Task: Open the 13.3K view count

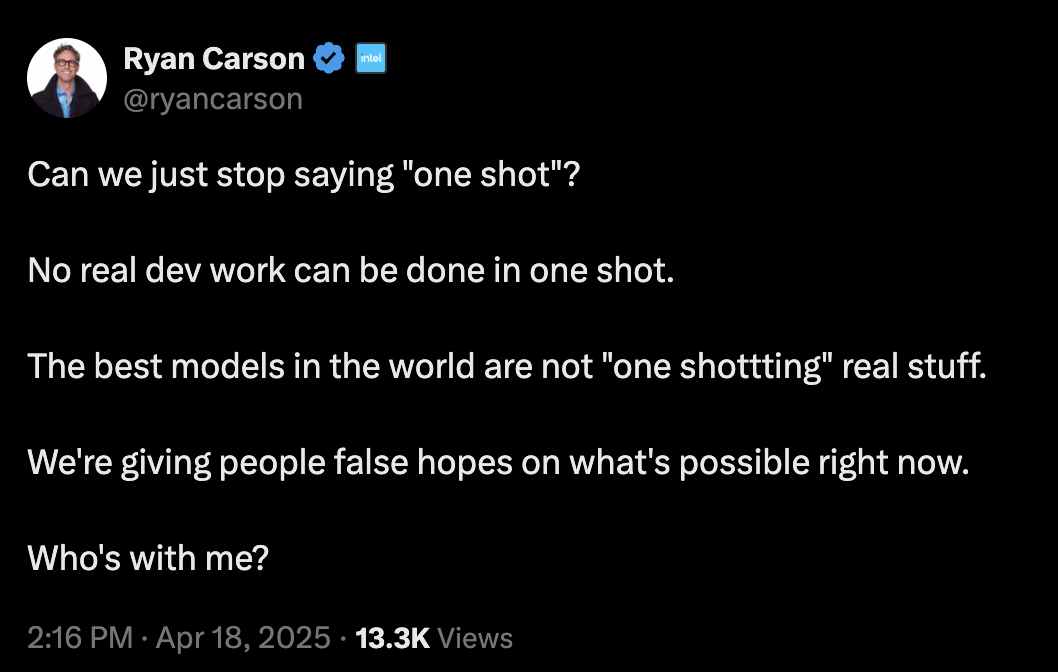Action: pyautogui.click(x=392, y=638)
